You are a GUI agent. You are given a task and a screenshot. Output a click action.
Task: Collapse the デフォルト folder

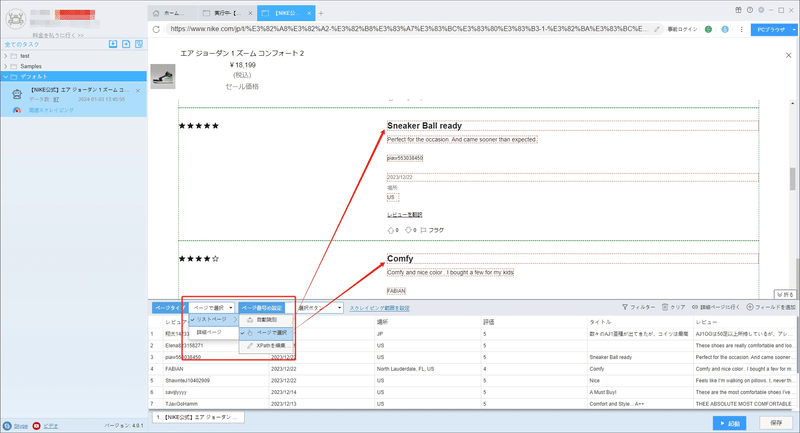tap(6, 77)
